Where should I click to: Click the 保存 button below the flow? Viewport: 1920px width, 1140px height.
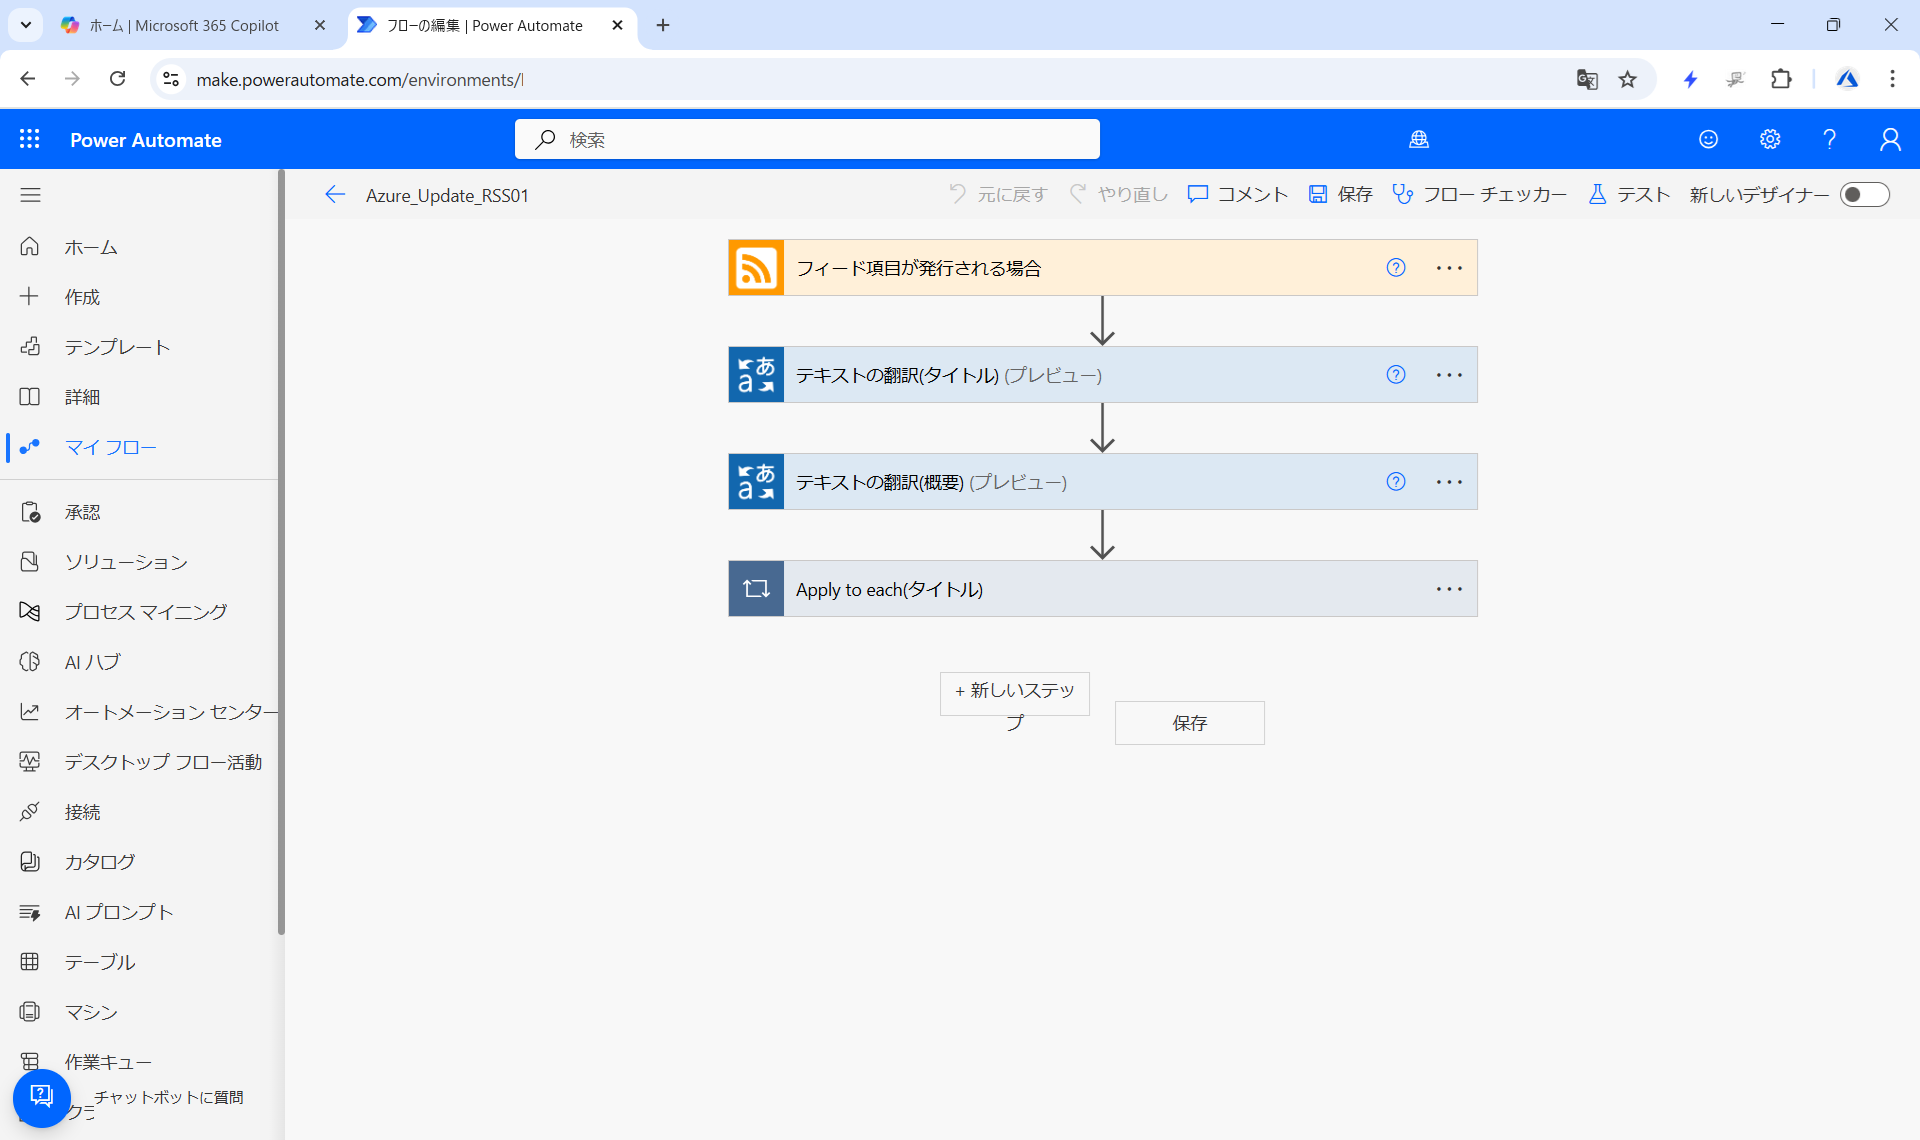[1189, 723]
